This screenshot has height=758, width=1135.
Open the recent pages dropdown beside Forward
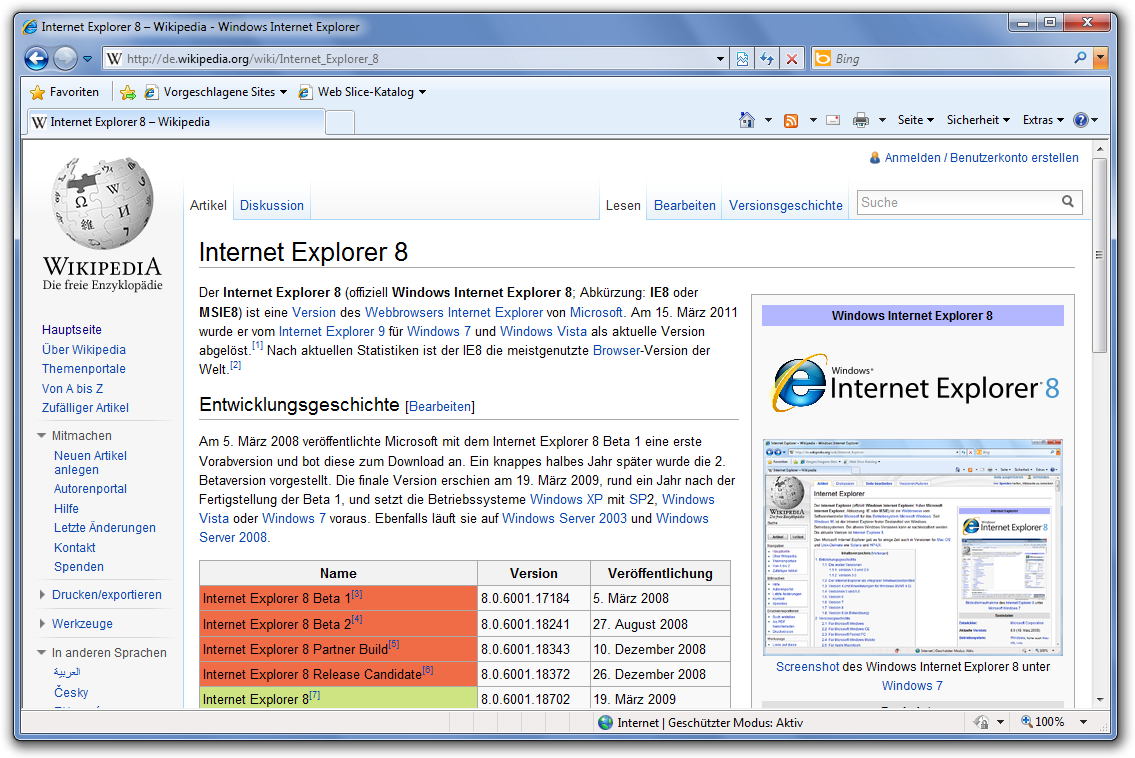click(88, 59)
